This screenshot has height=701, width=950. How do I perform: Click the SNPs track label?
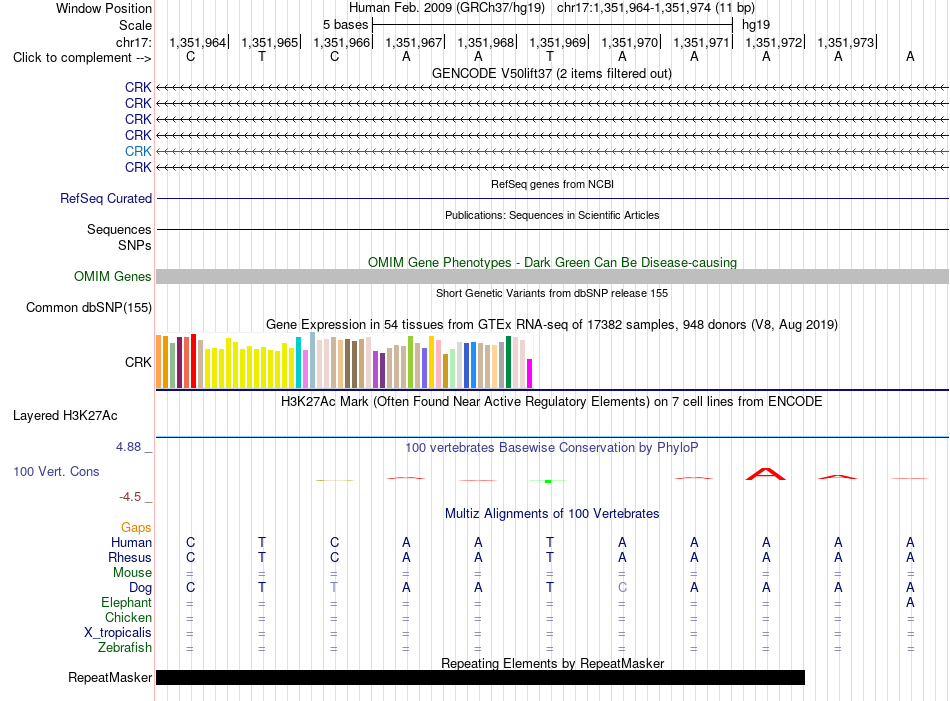click(135, 245)
